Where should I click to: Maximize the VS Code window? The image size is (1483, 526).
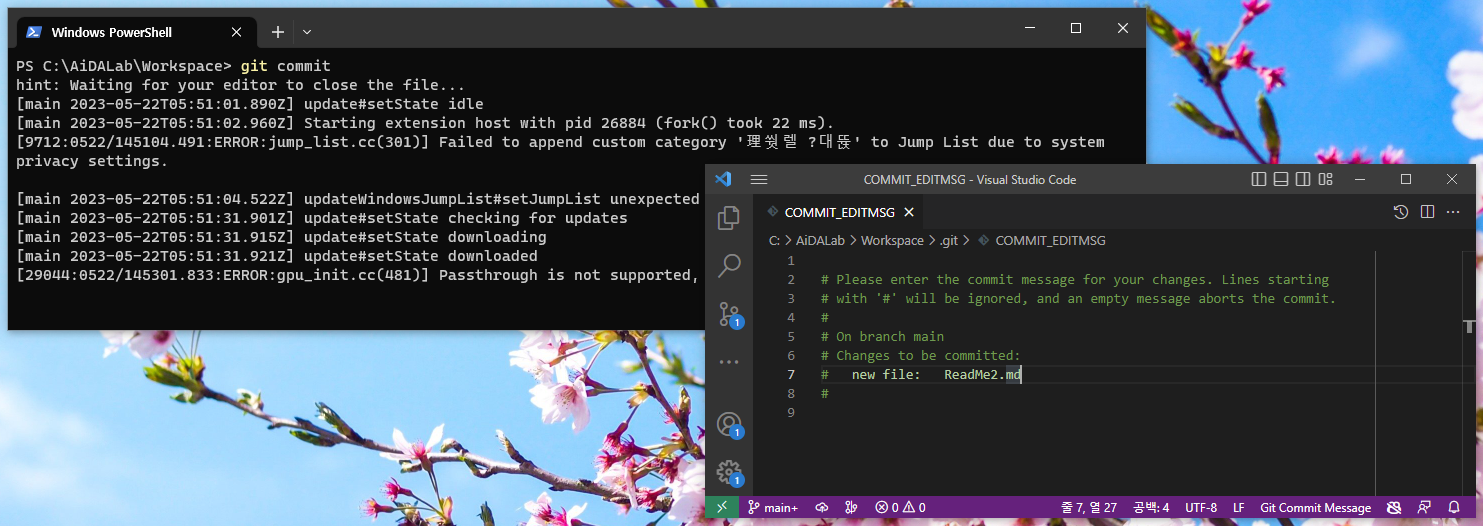point(1406,179)
